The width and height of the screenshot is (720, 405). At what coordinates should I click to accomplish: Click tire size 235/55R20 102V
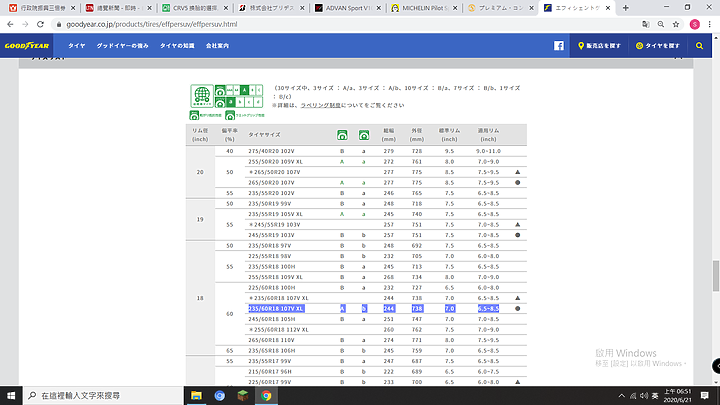point(271,193)
